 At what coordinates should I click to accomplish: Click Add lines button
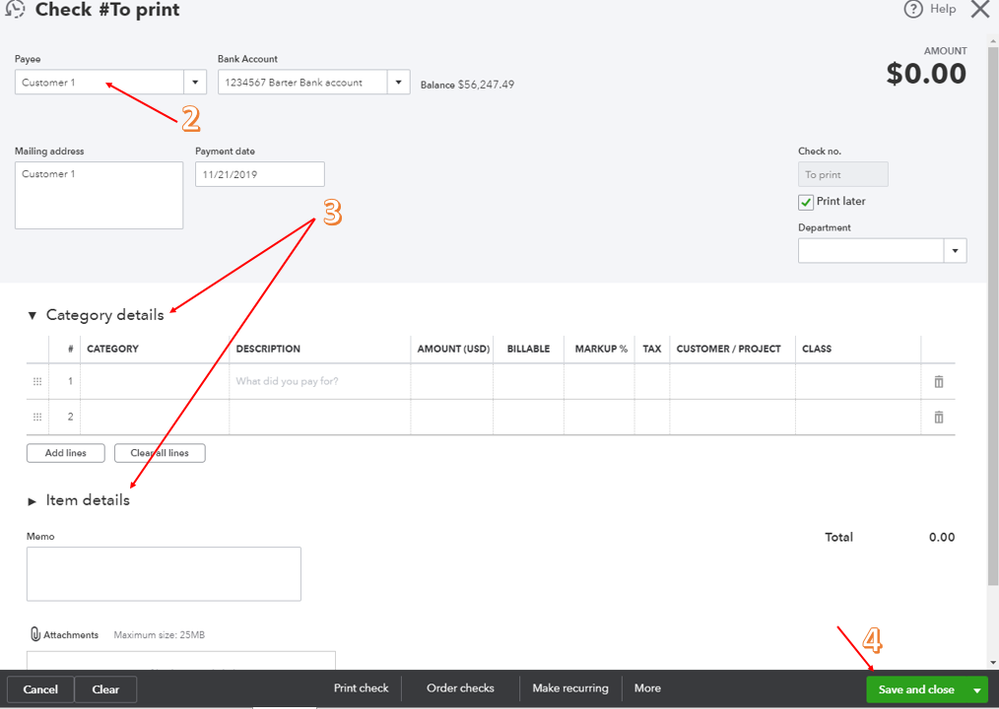[66, 453]
